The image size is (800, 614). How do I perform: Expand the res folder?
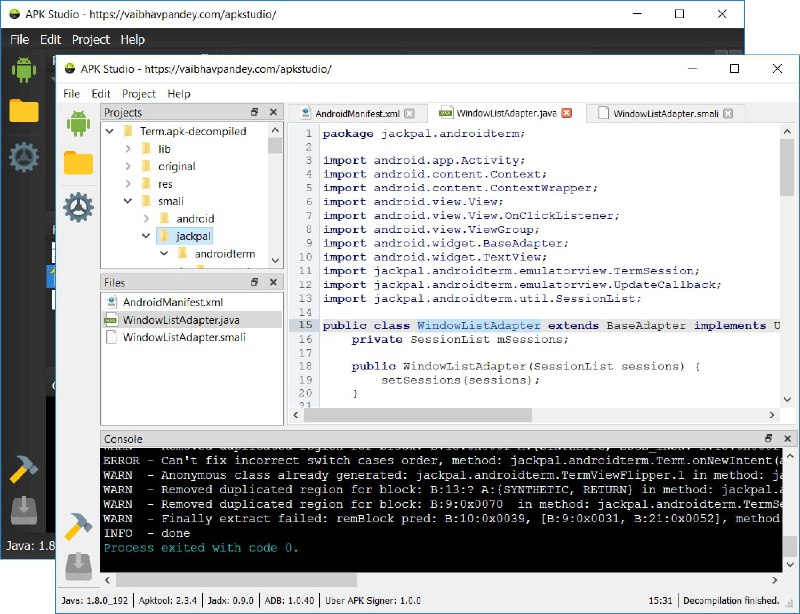point(128,184)
